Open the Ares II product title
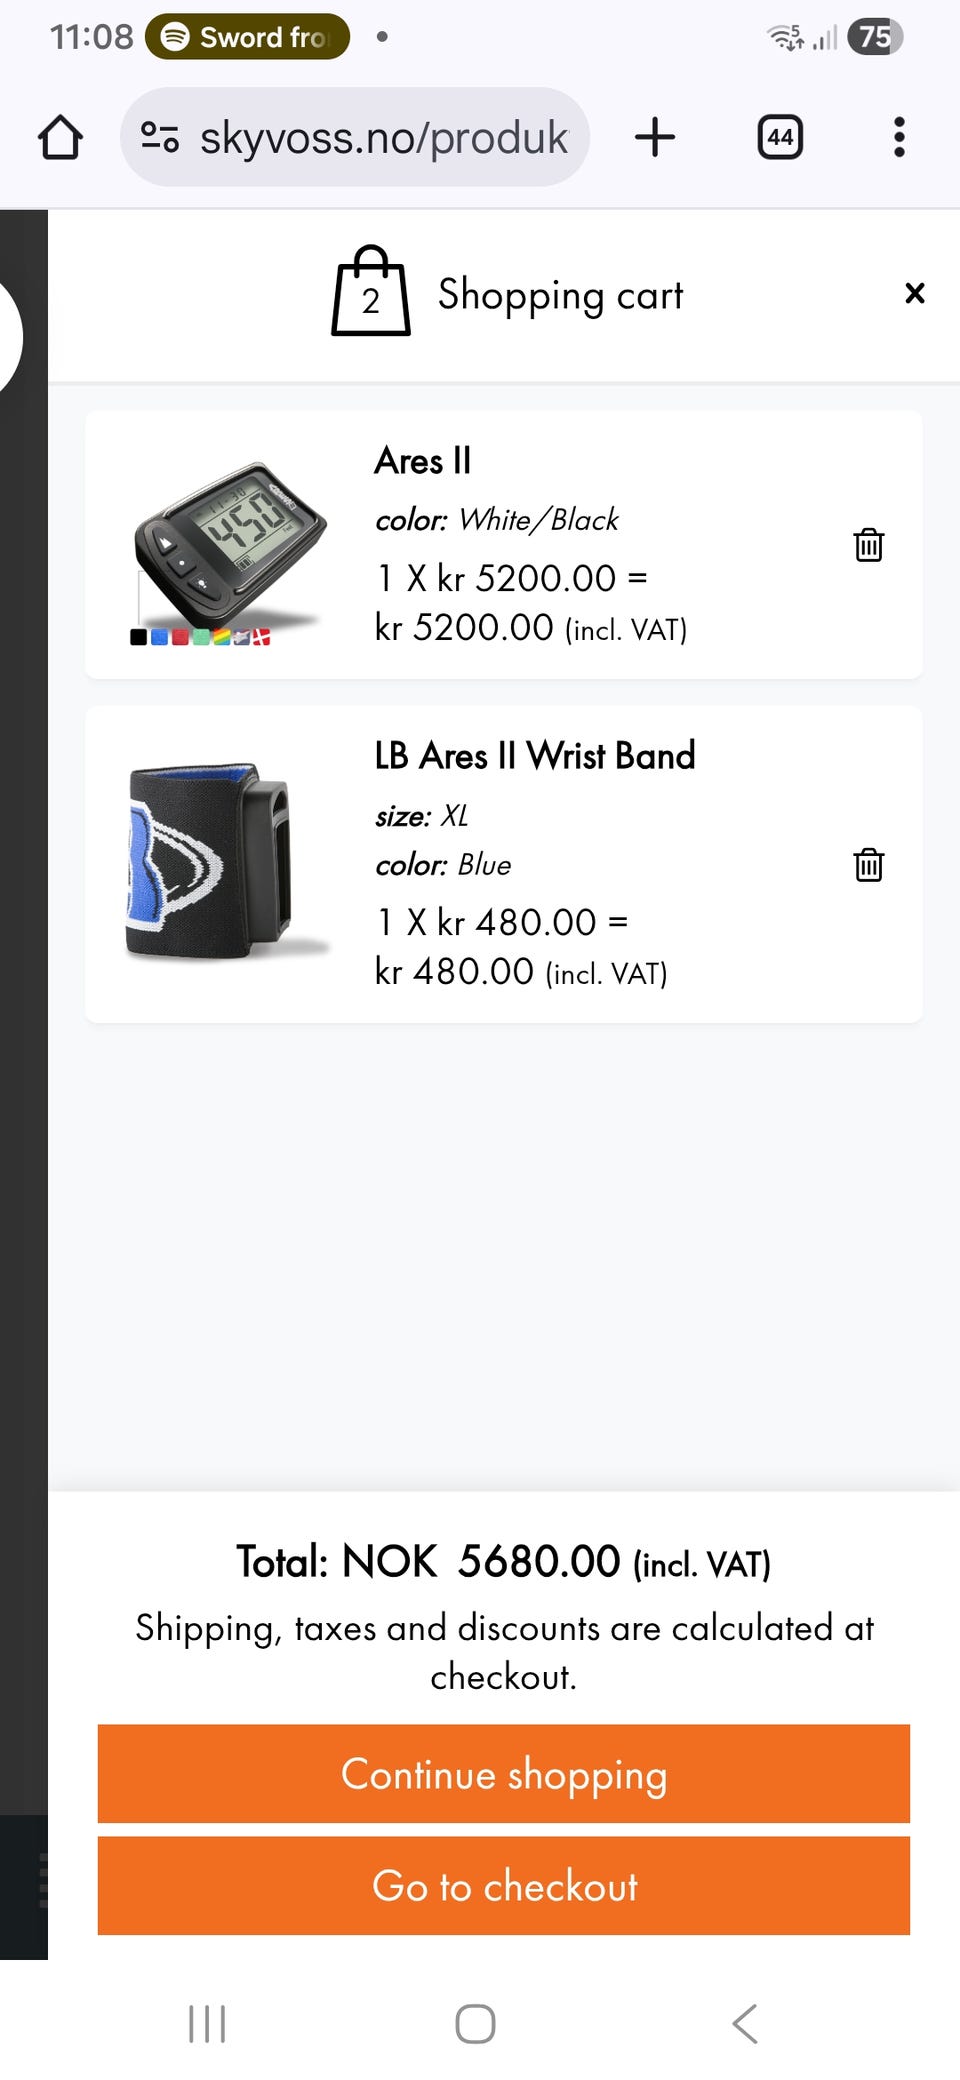 [422, 461]
